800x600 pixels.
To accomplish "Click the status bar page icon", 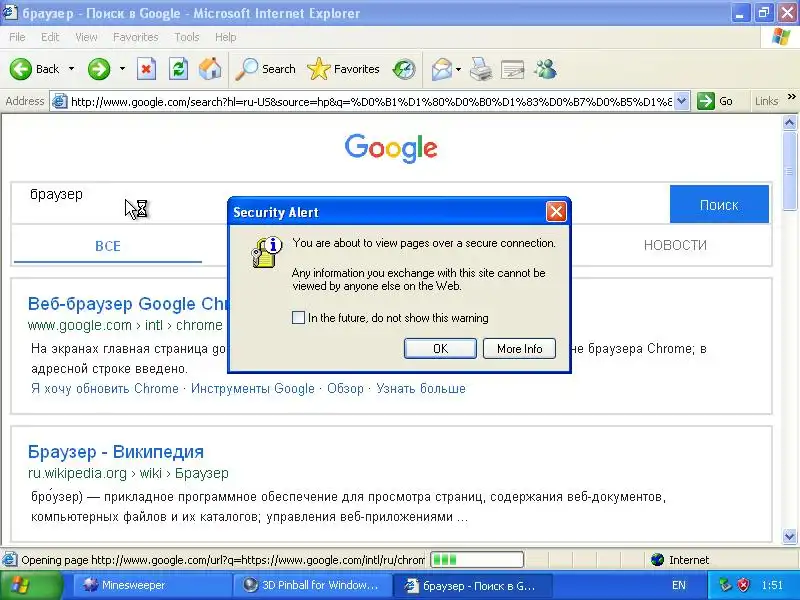I will (x=9, y=560).
